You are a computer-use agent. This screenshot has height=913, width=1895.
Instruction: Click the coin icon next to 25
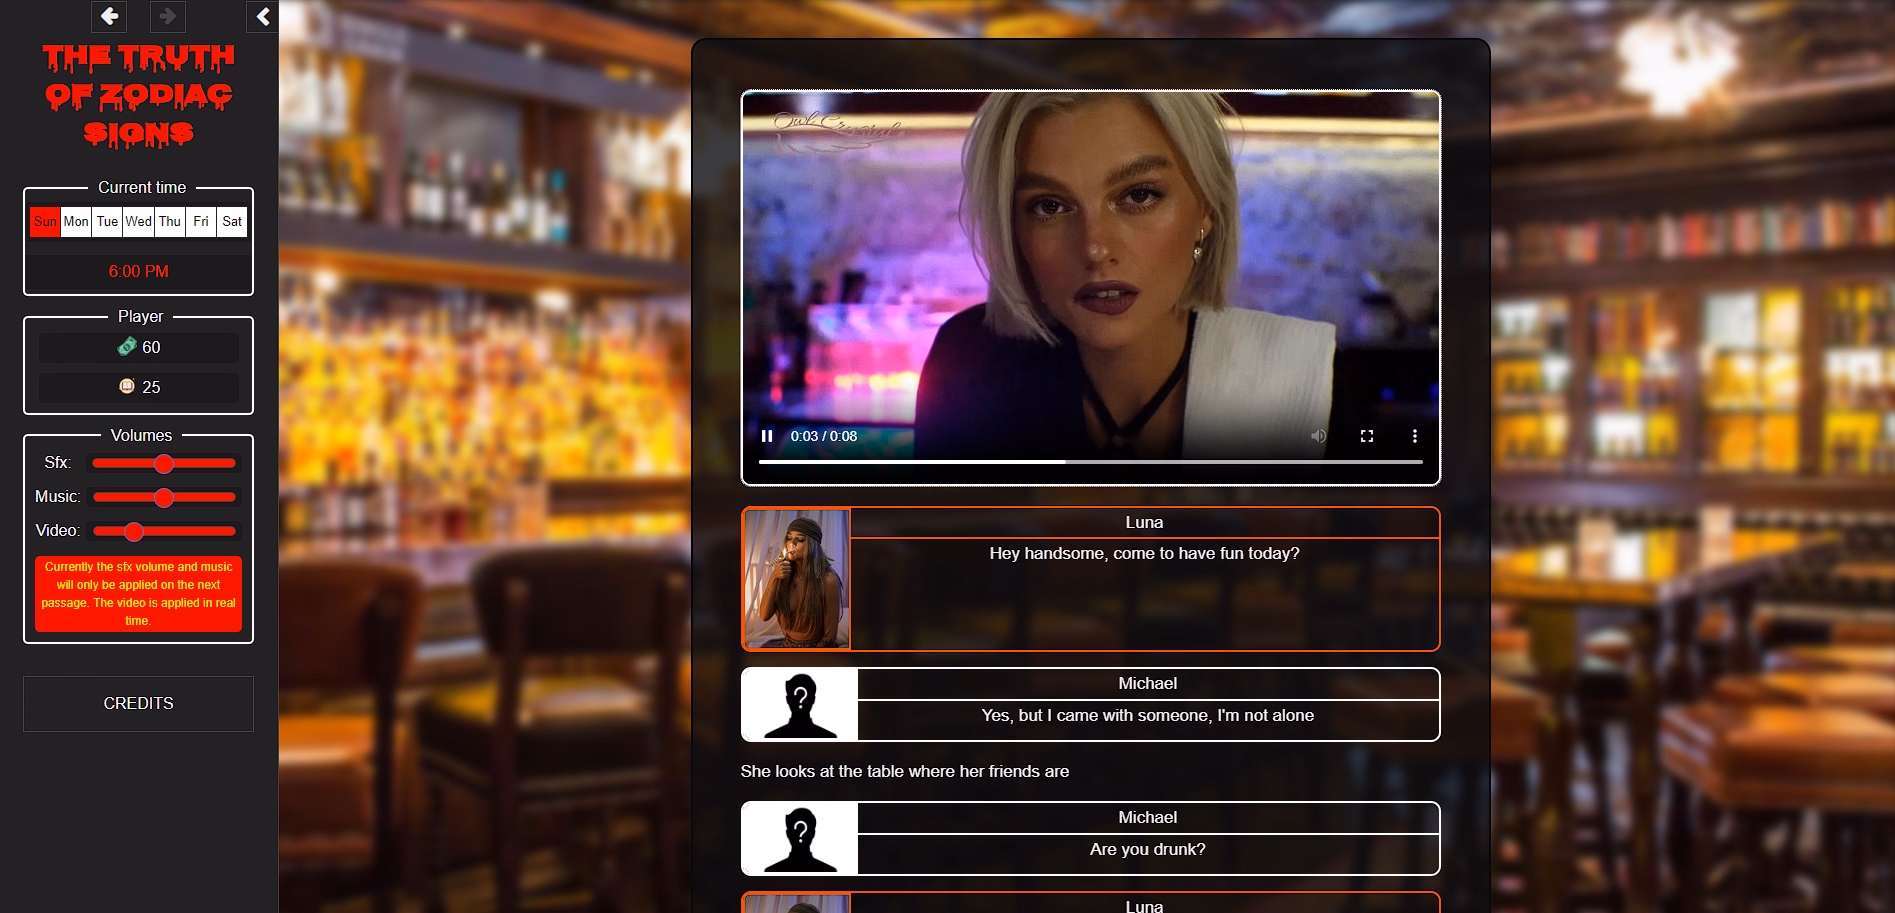tap(127, 386)
